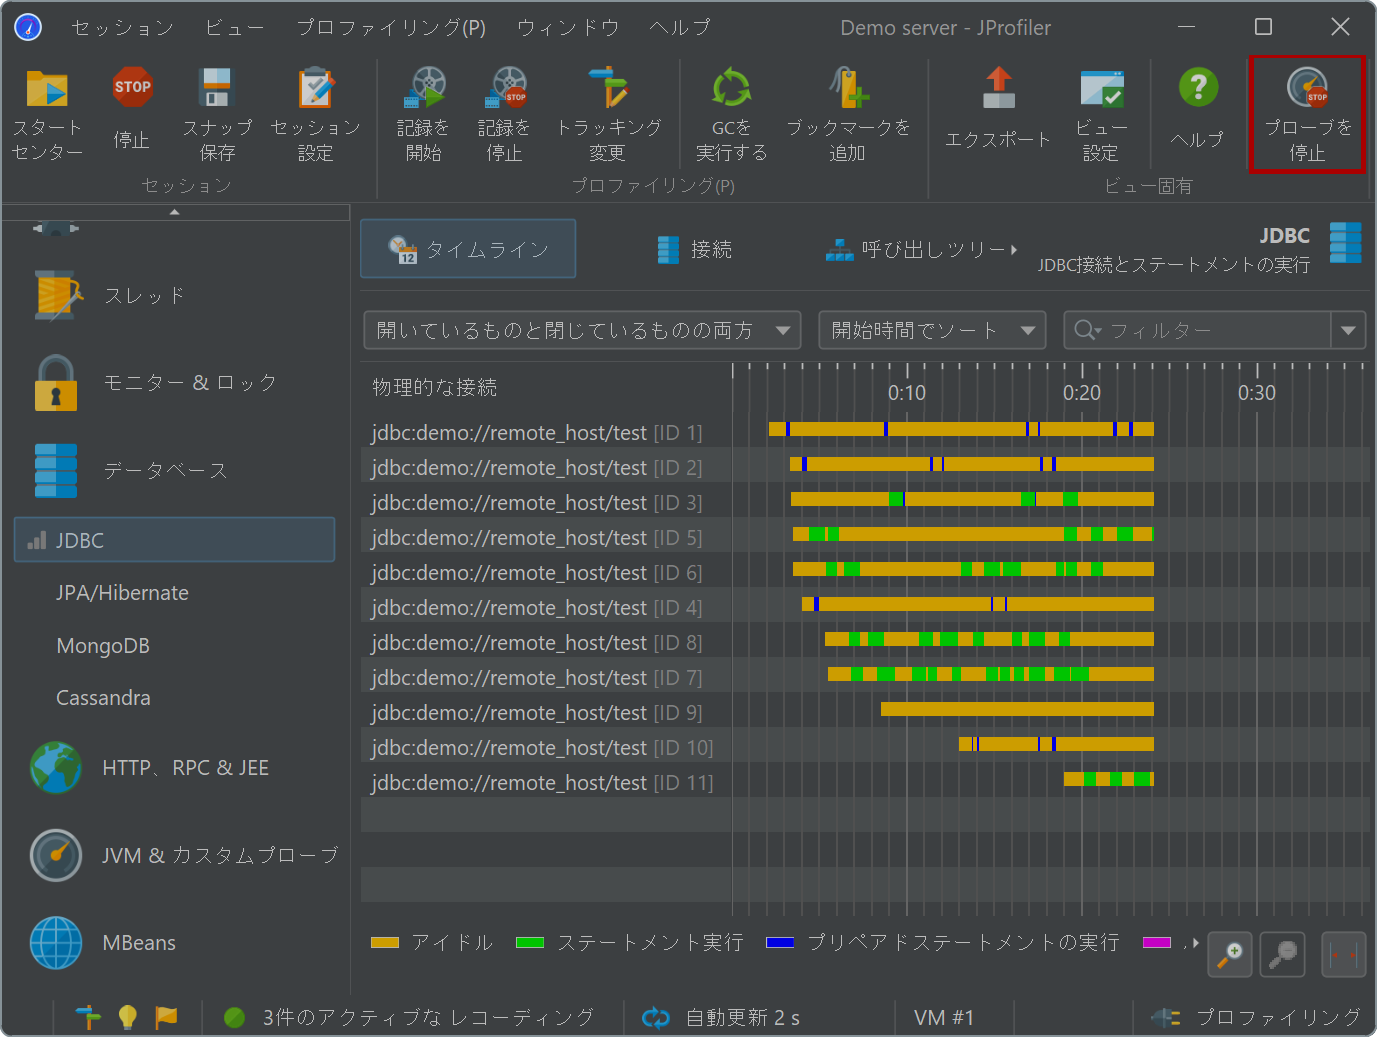Open the ヘルプ menu in menu bar
This screenshot has height=1037, width=1377.
point(680,27)
